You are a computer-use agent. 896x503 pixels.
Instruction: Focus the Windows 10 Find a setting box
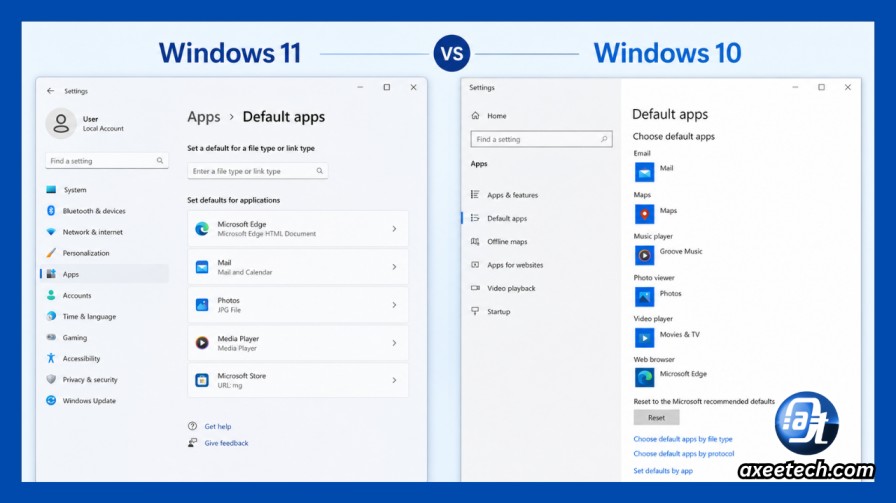coord(541,139)
